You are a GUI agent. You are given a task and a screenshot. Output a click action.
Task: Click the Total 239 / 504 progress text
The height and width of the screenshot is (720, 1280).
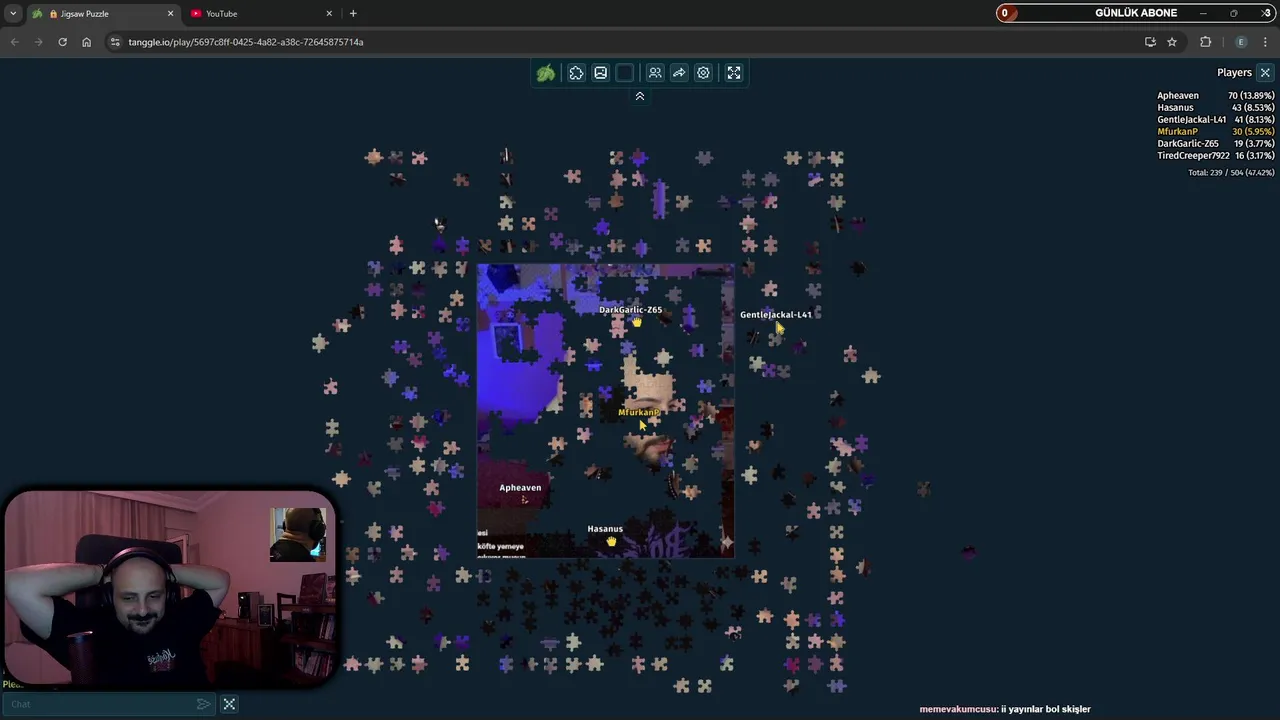point(1231,173)
